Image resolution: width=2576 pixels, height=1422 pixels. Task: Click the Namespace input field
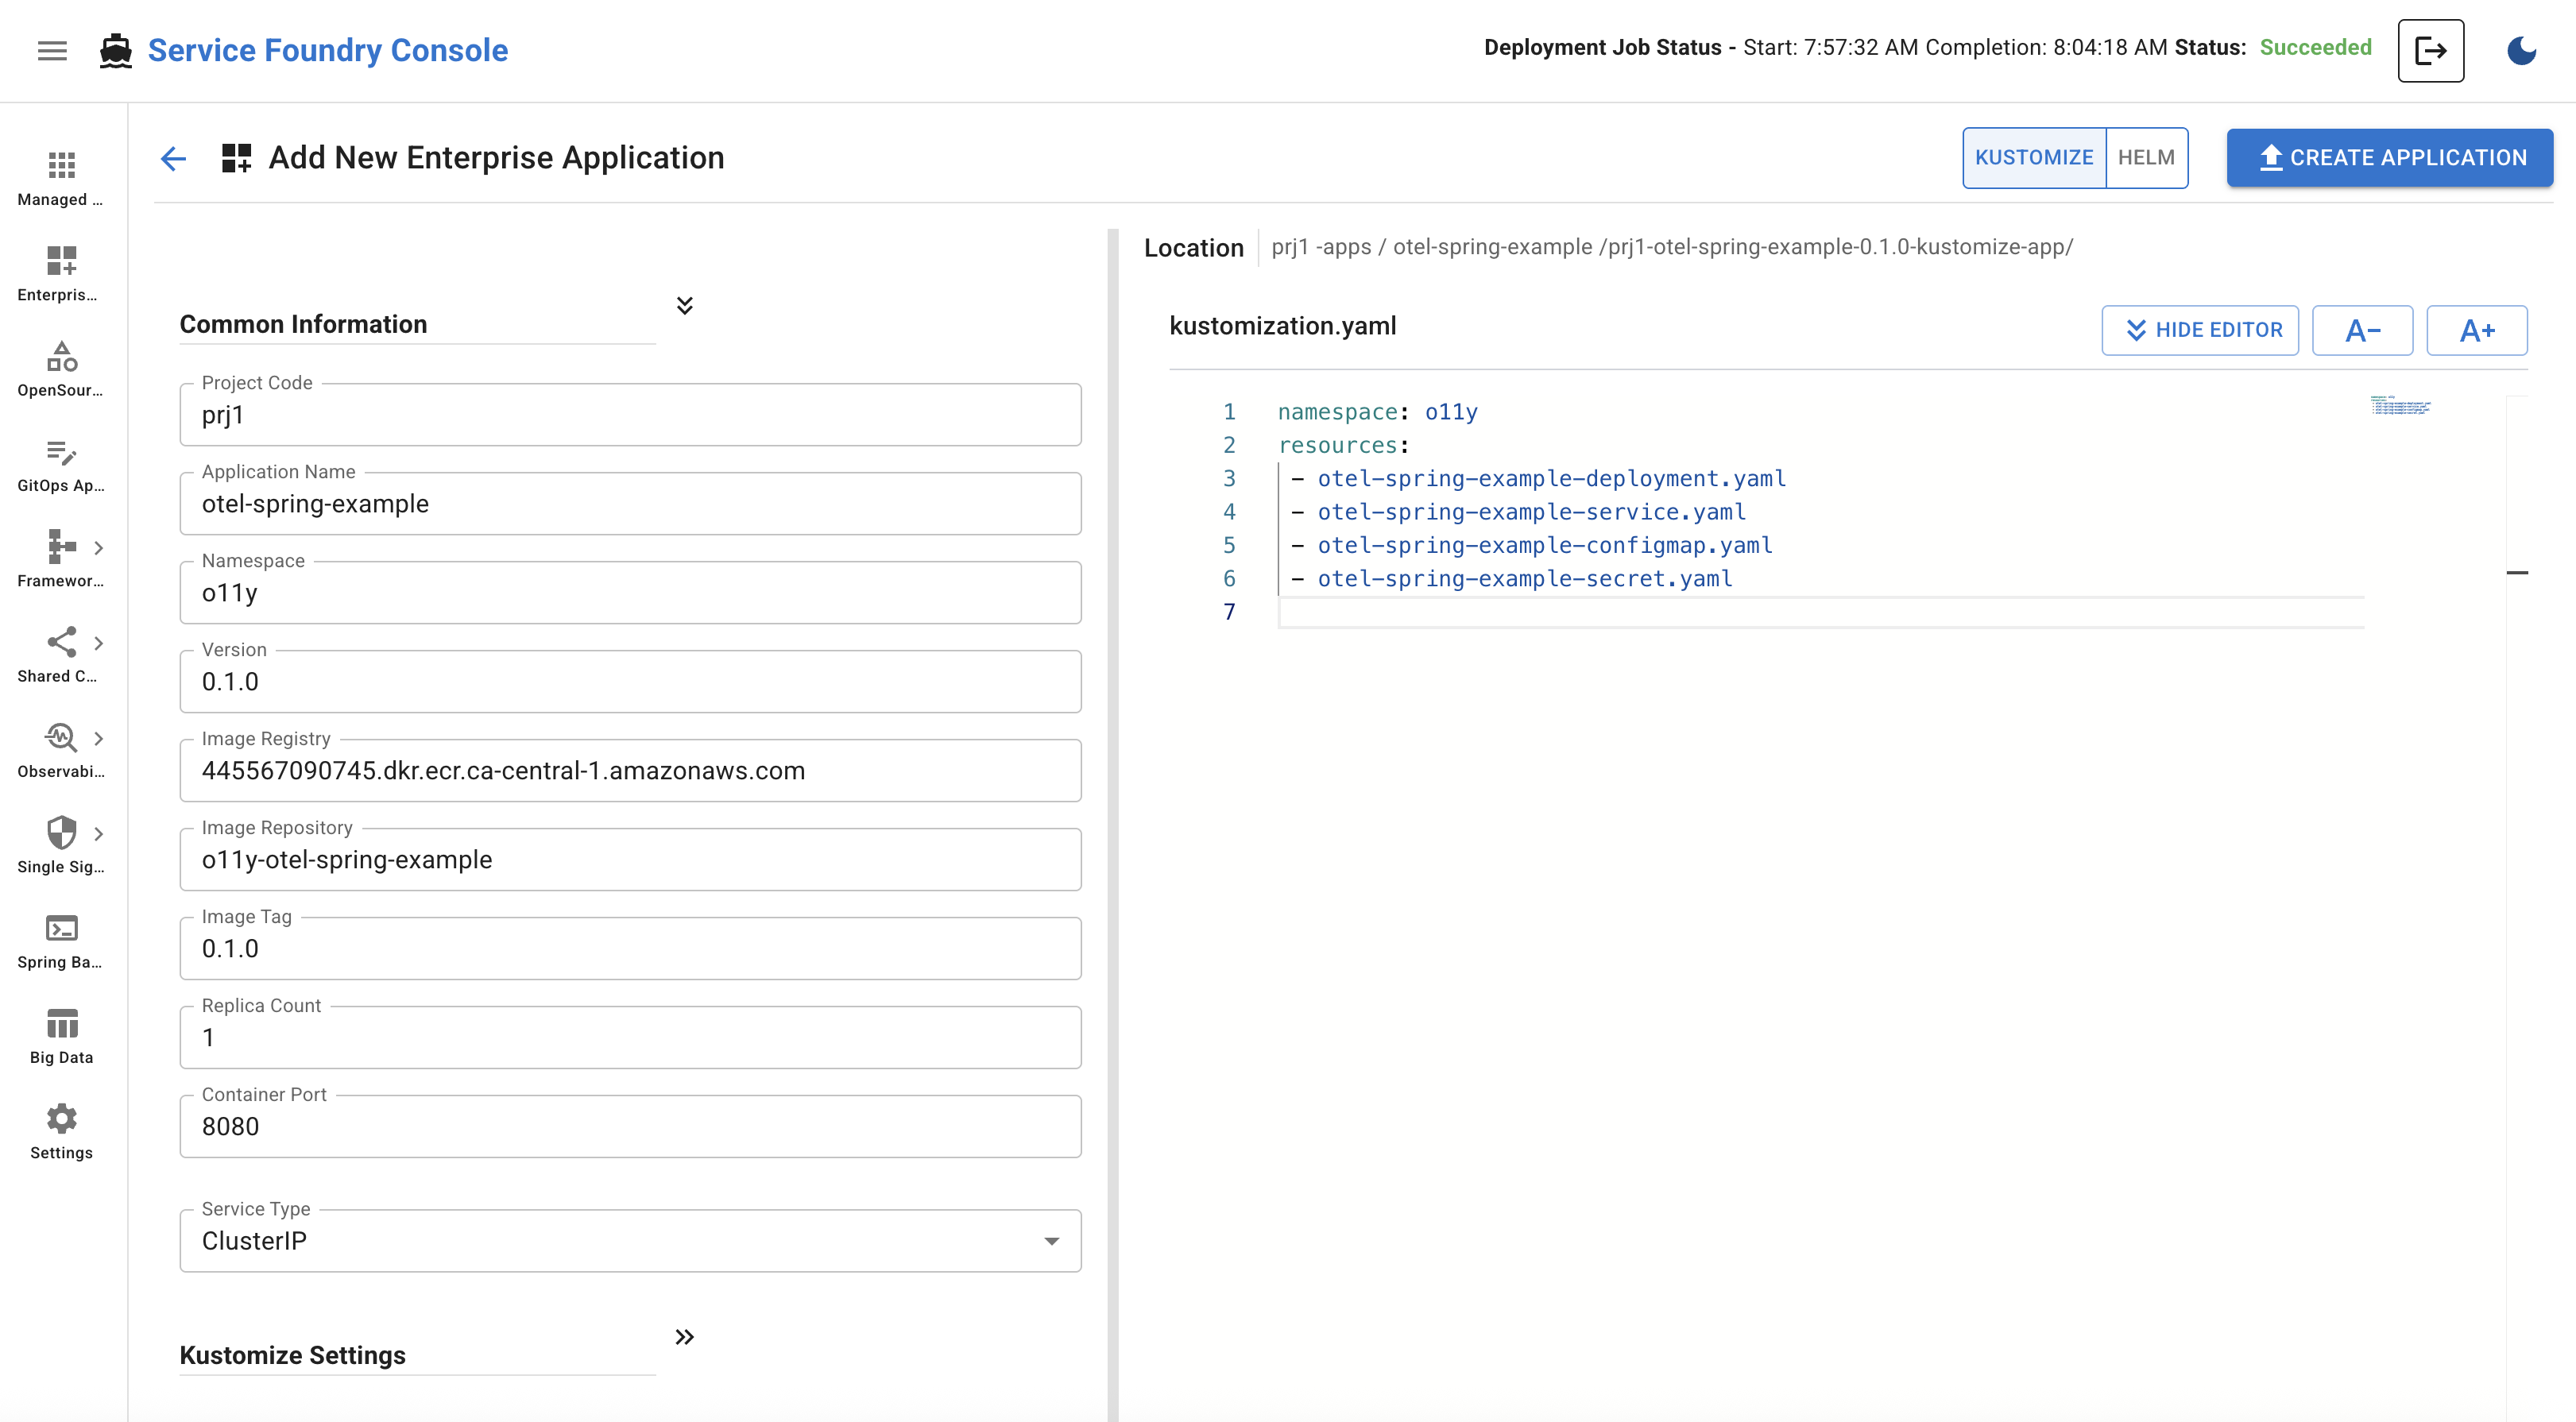pos(630,592)
